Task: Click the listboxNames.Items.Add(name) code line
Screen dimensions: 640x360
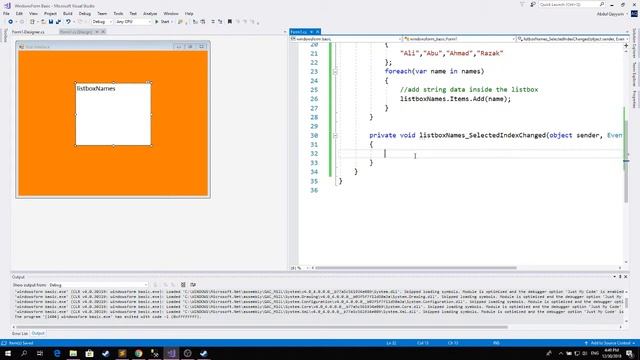Action: [455, 99]
